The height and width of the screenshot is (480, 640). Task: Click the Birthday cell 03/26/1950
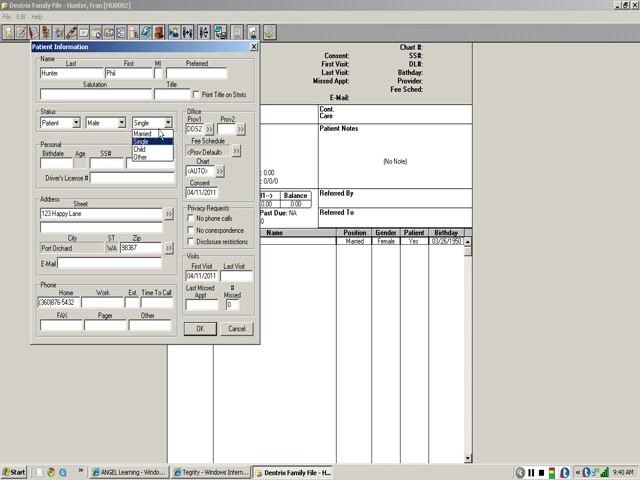[446, 241]
